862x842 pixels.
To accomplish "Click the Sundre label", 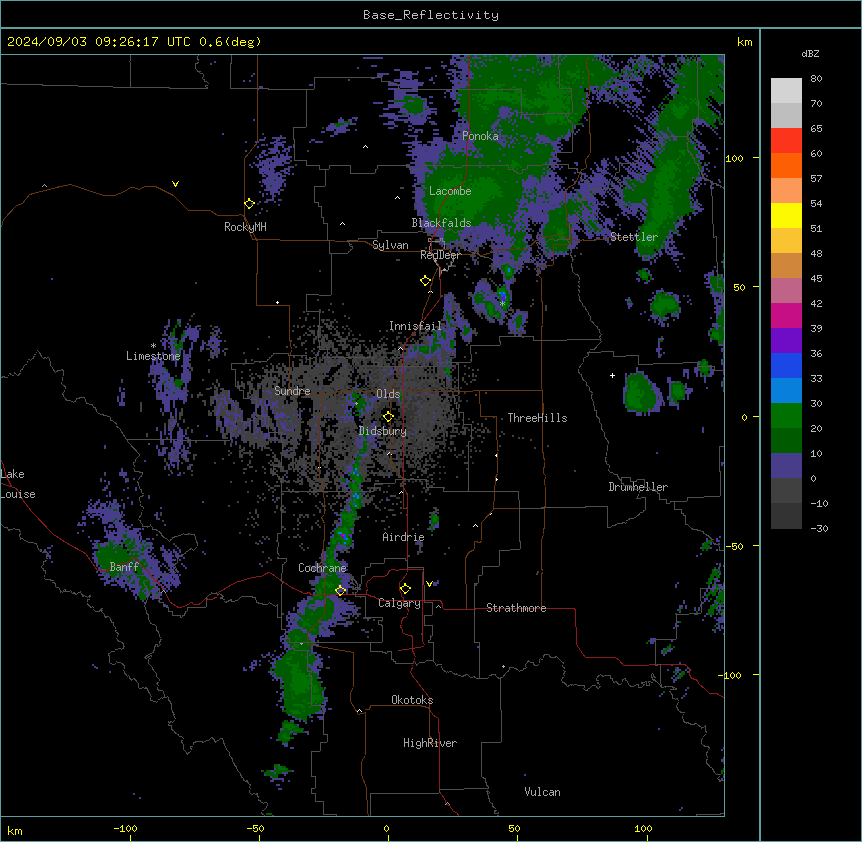I will [x=292, y=391].
